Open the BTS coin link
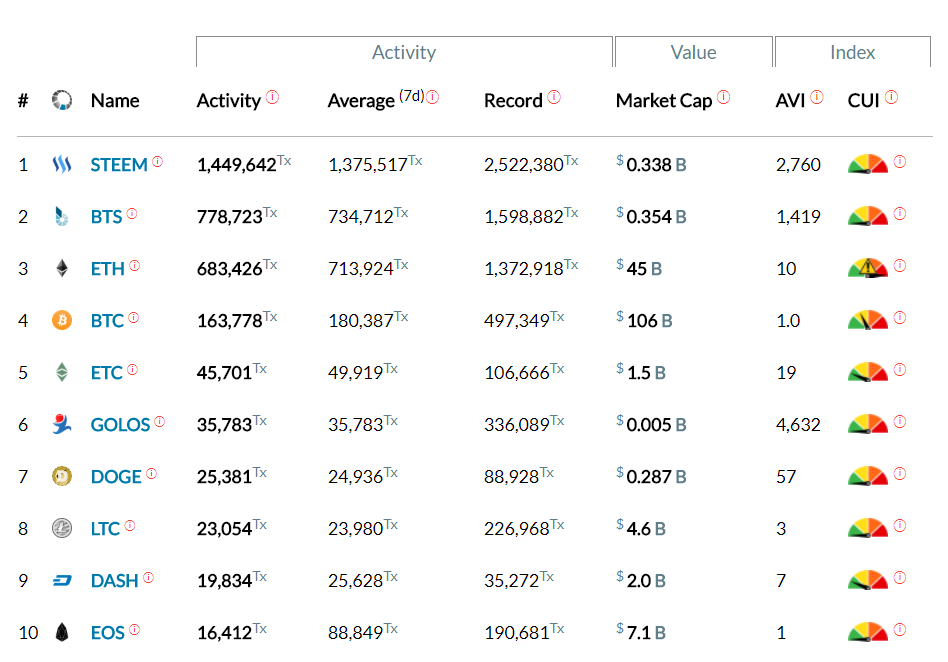This screenshot has width=948, height=662. coord(106,217)
